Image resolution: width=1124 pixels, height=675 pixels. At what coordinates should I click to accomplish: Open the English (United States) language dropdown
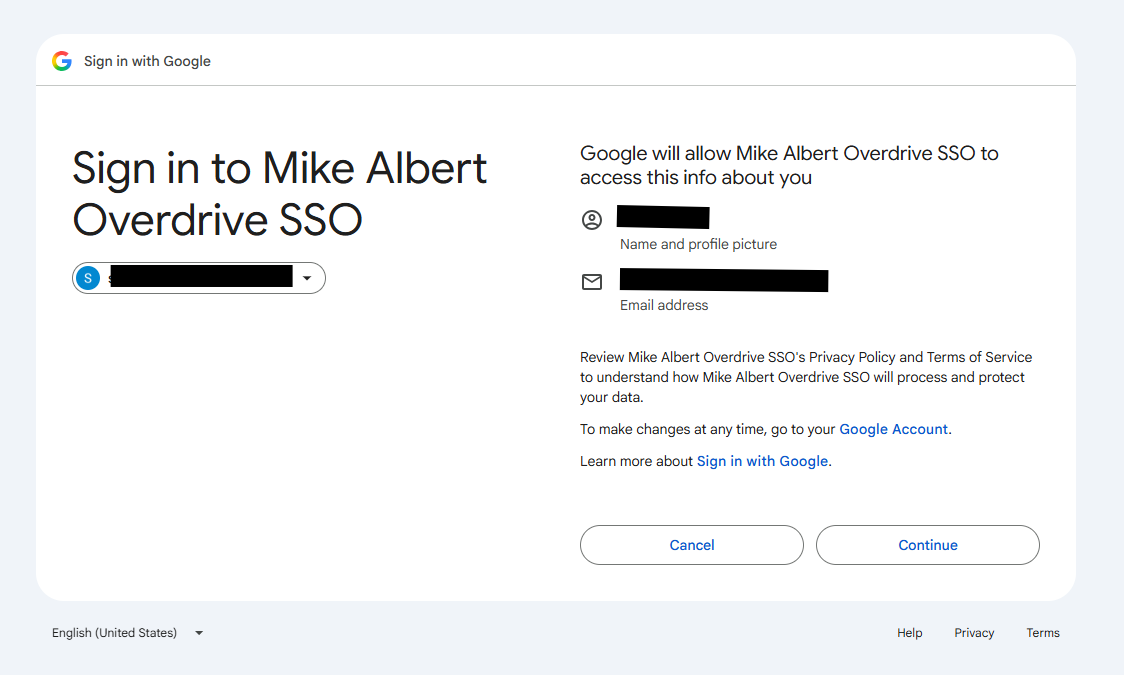[x=128, y=633]
